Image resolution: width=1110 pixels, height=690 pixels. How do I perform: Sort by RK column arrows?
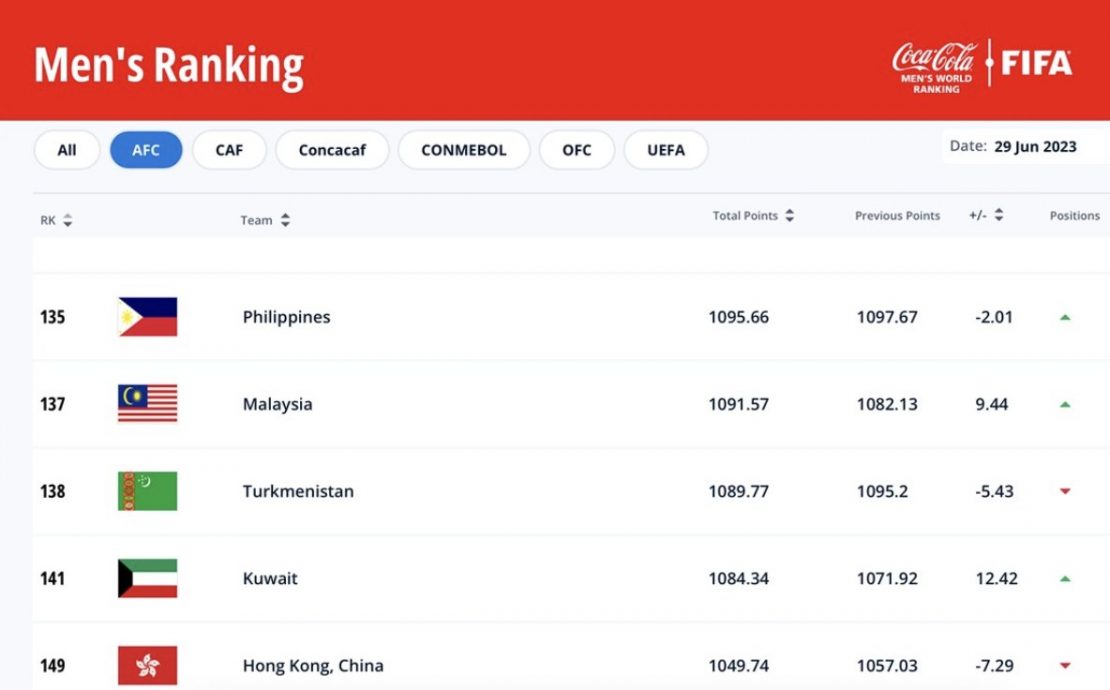[x=68, y=220]
